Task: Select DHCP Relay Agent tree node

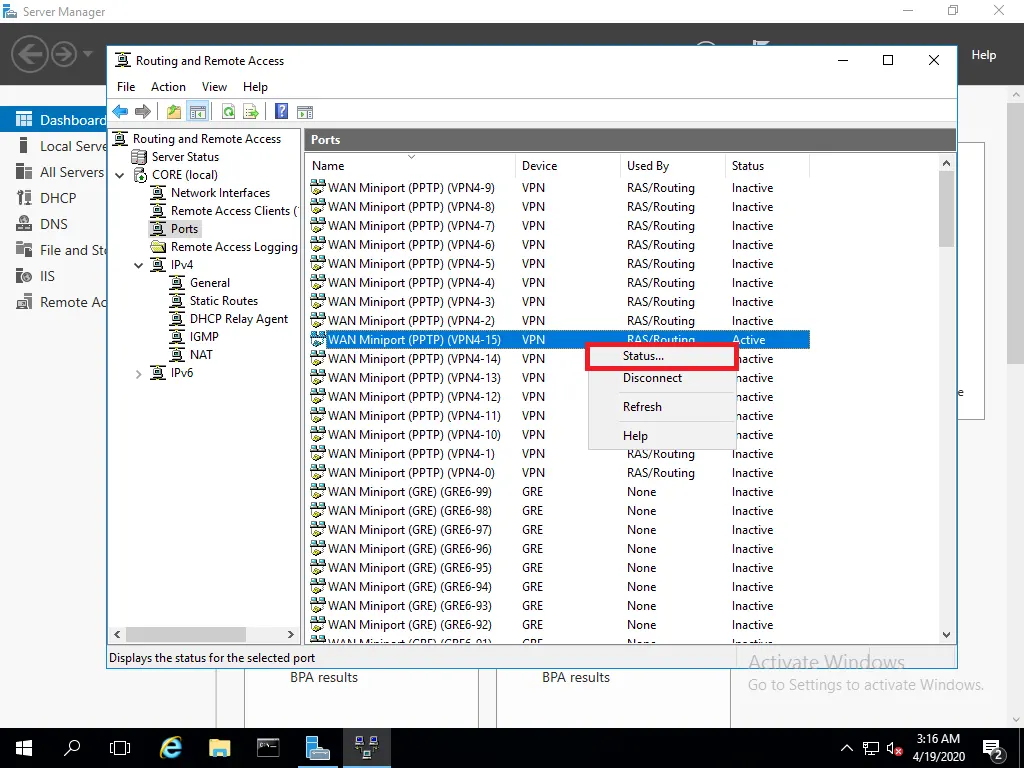Action: (x=238, y=319)
